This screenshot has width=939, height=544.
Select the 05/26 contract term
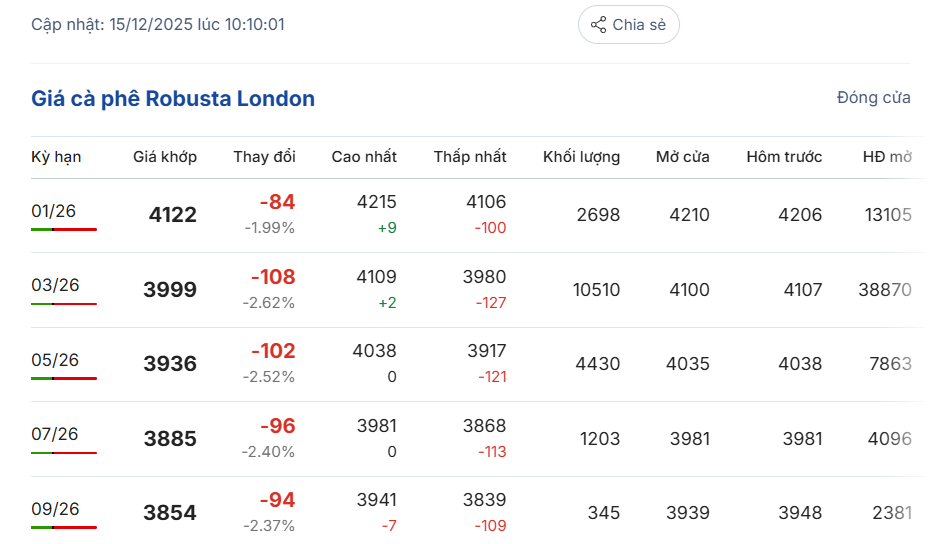click(55, 360)
